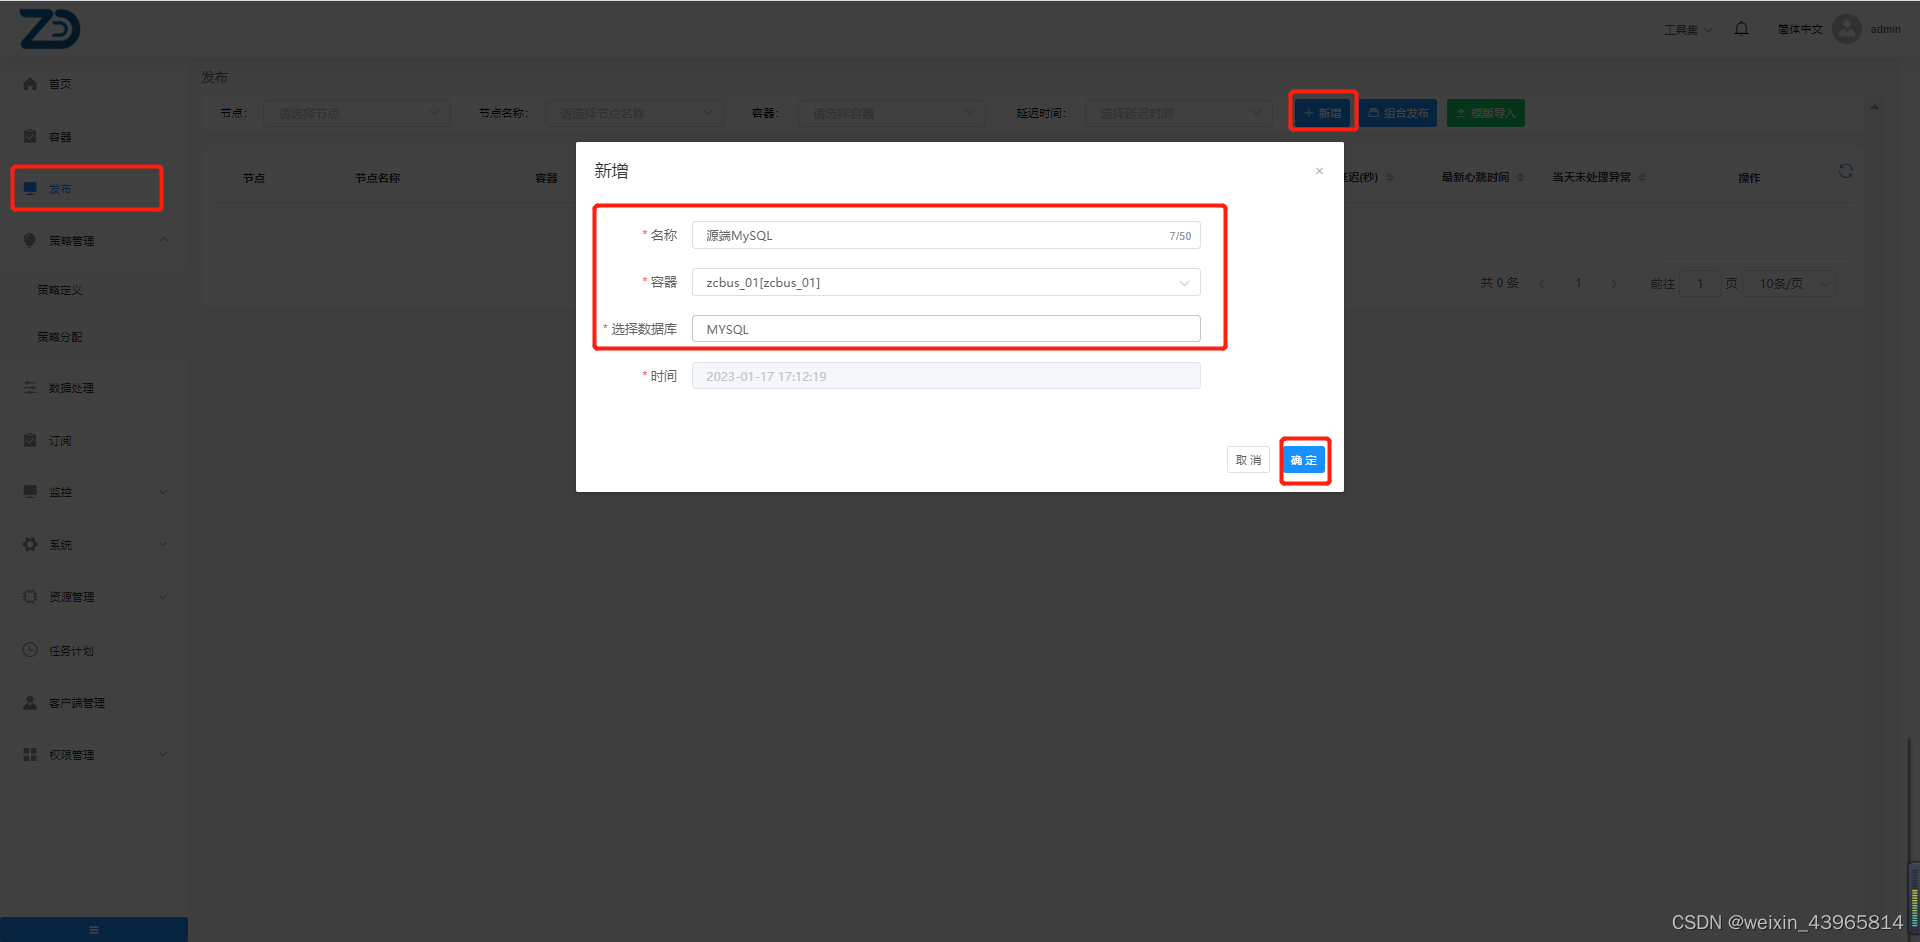This screenshot has width=1920, height=942.
Task: Open the 节点 filter dropdown
Action: 356,113
